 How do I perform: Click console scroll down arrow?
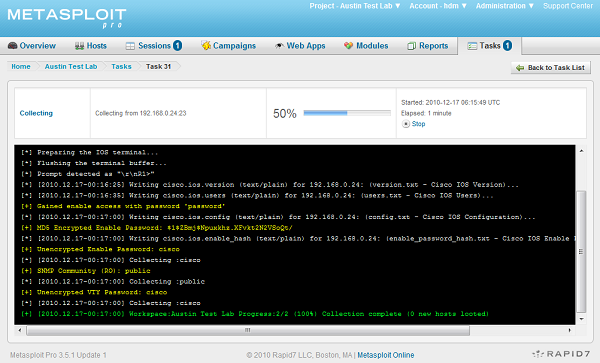point(581,319)
